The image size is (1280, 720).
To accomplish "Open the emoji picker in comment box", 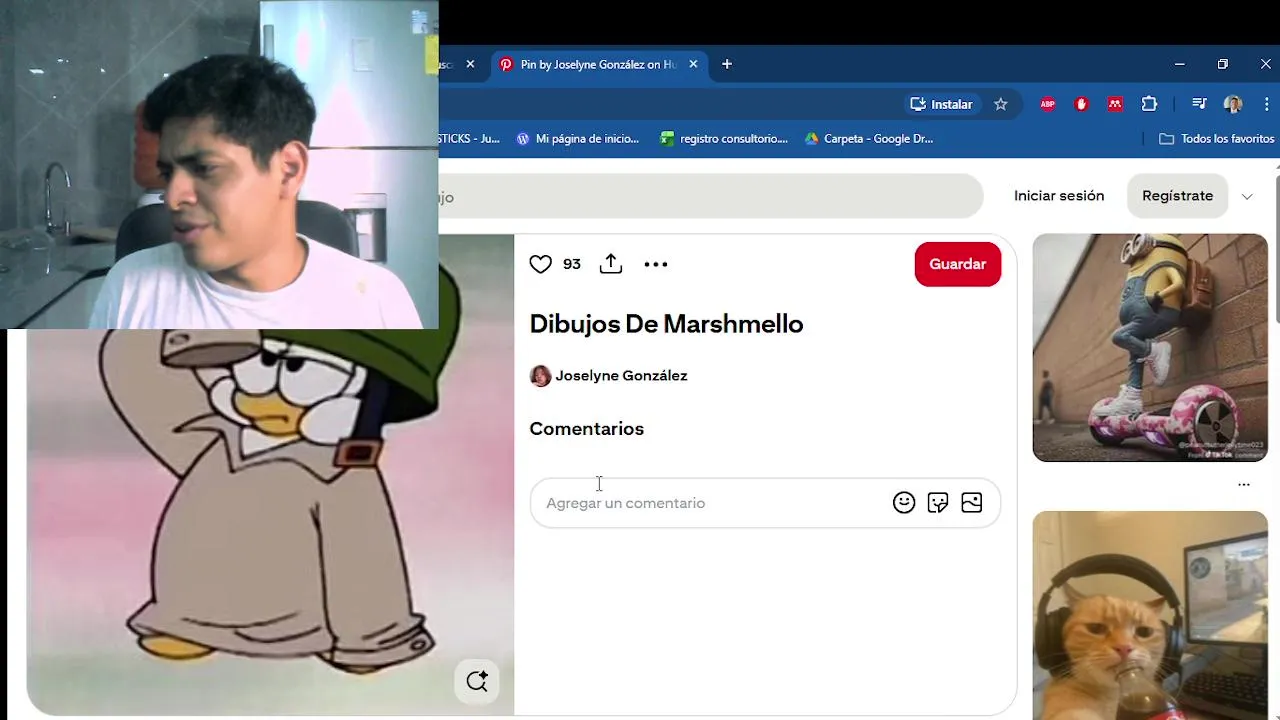I will tap(904, 503).
